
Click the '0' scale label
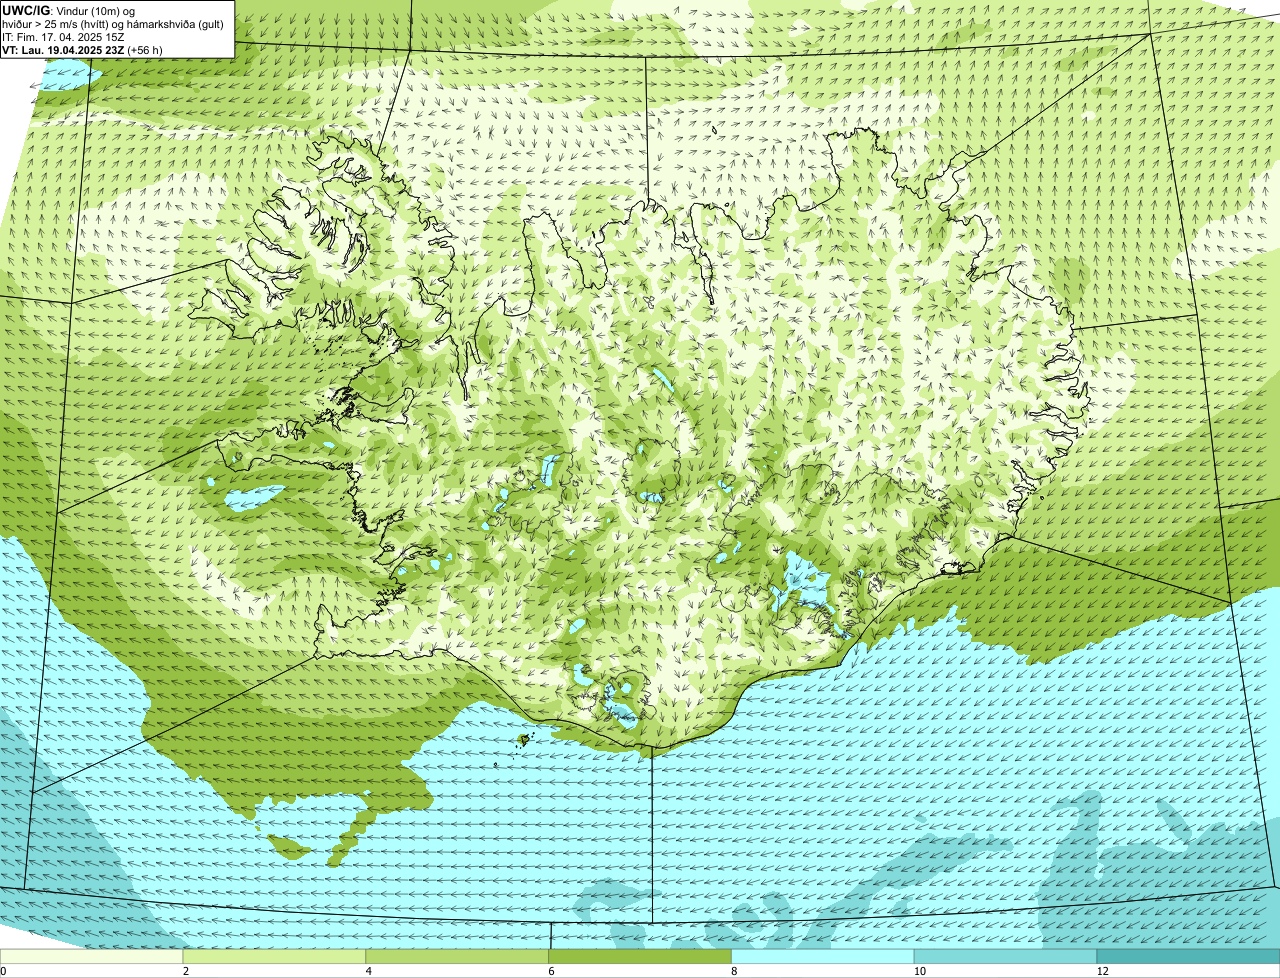coord(3,971)
